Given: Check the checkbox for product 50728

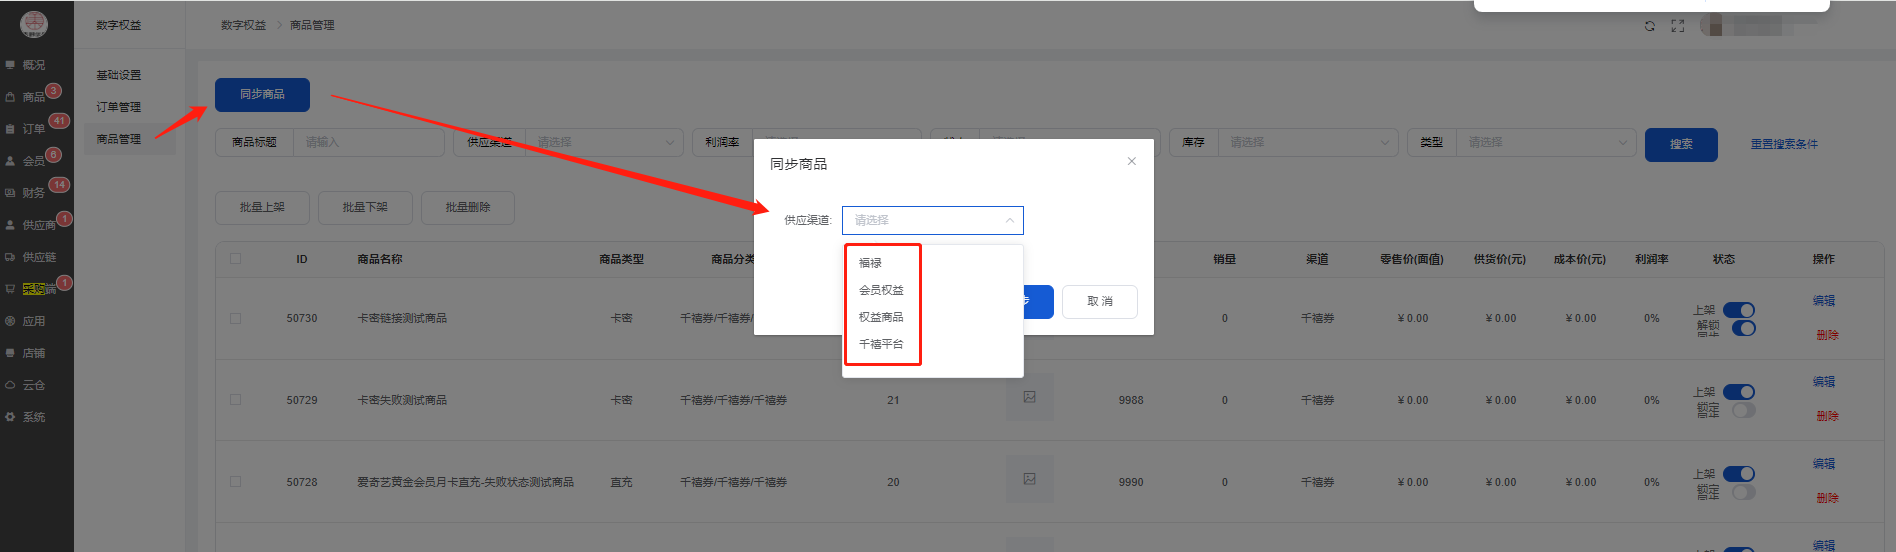Looking at the screenshot, I should pyautogui.click(x=236, y=482).
